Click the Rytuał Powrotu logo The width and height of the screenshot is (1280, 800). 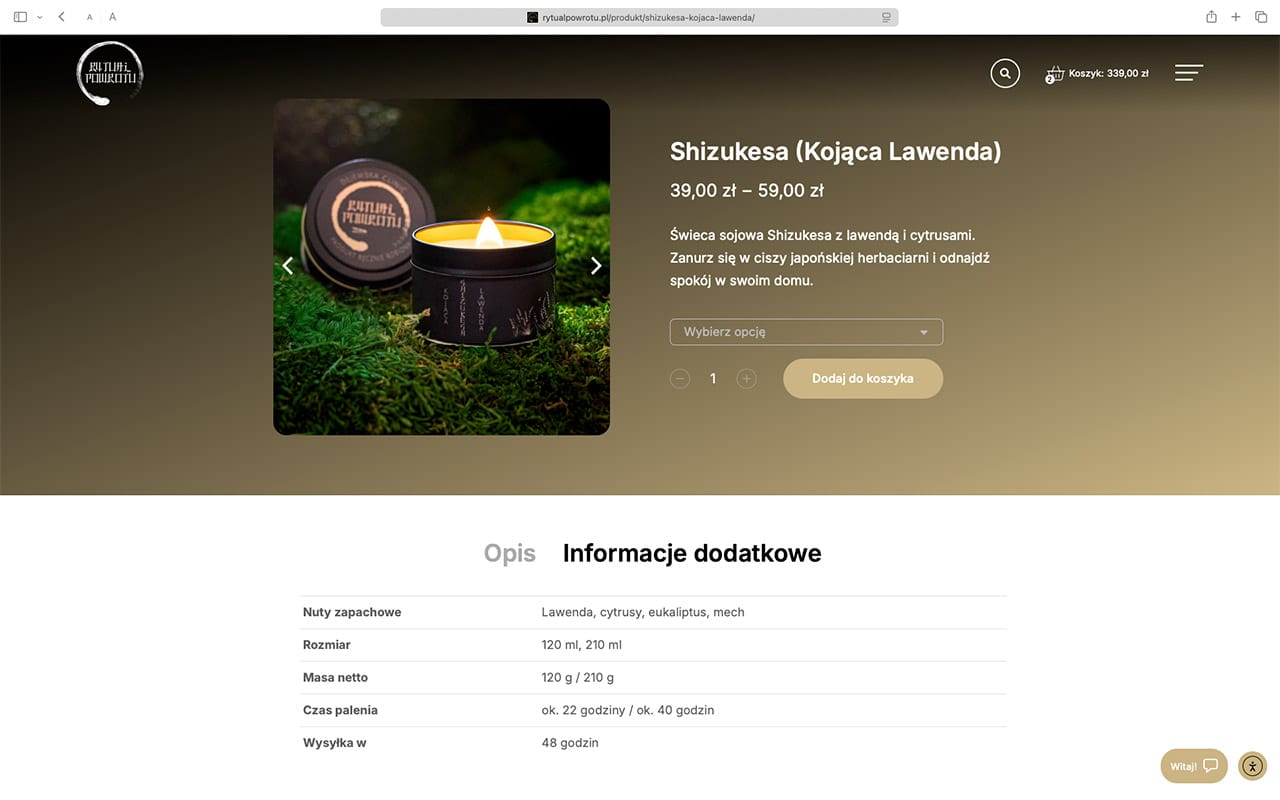coord(110,73)
